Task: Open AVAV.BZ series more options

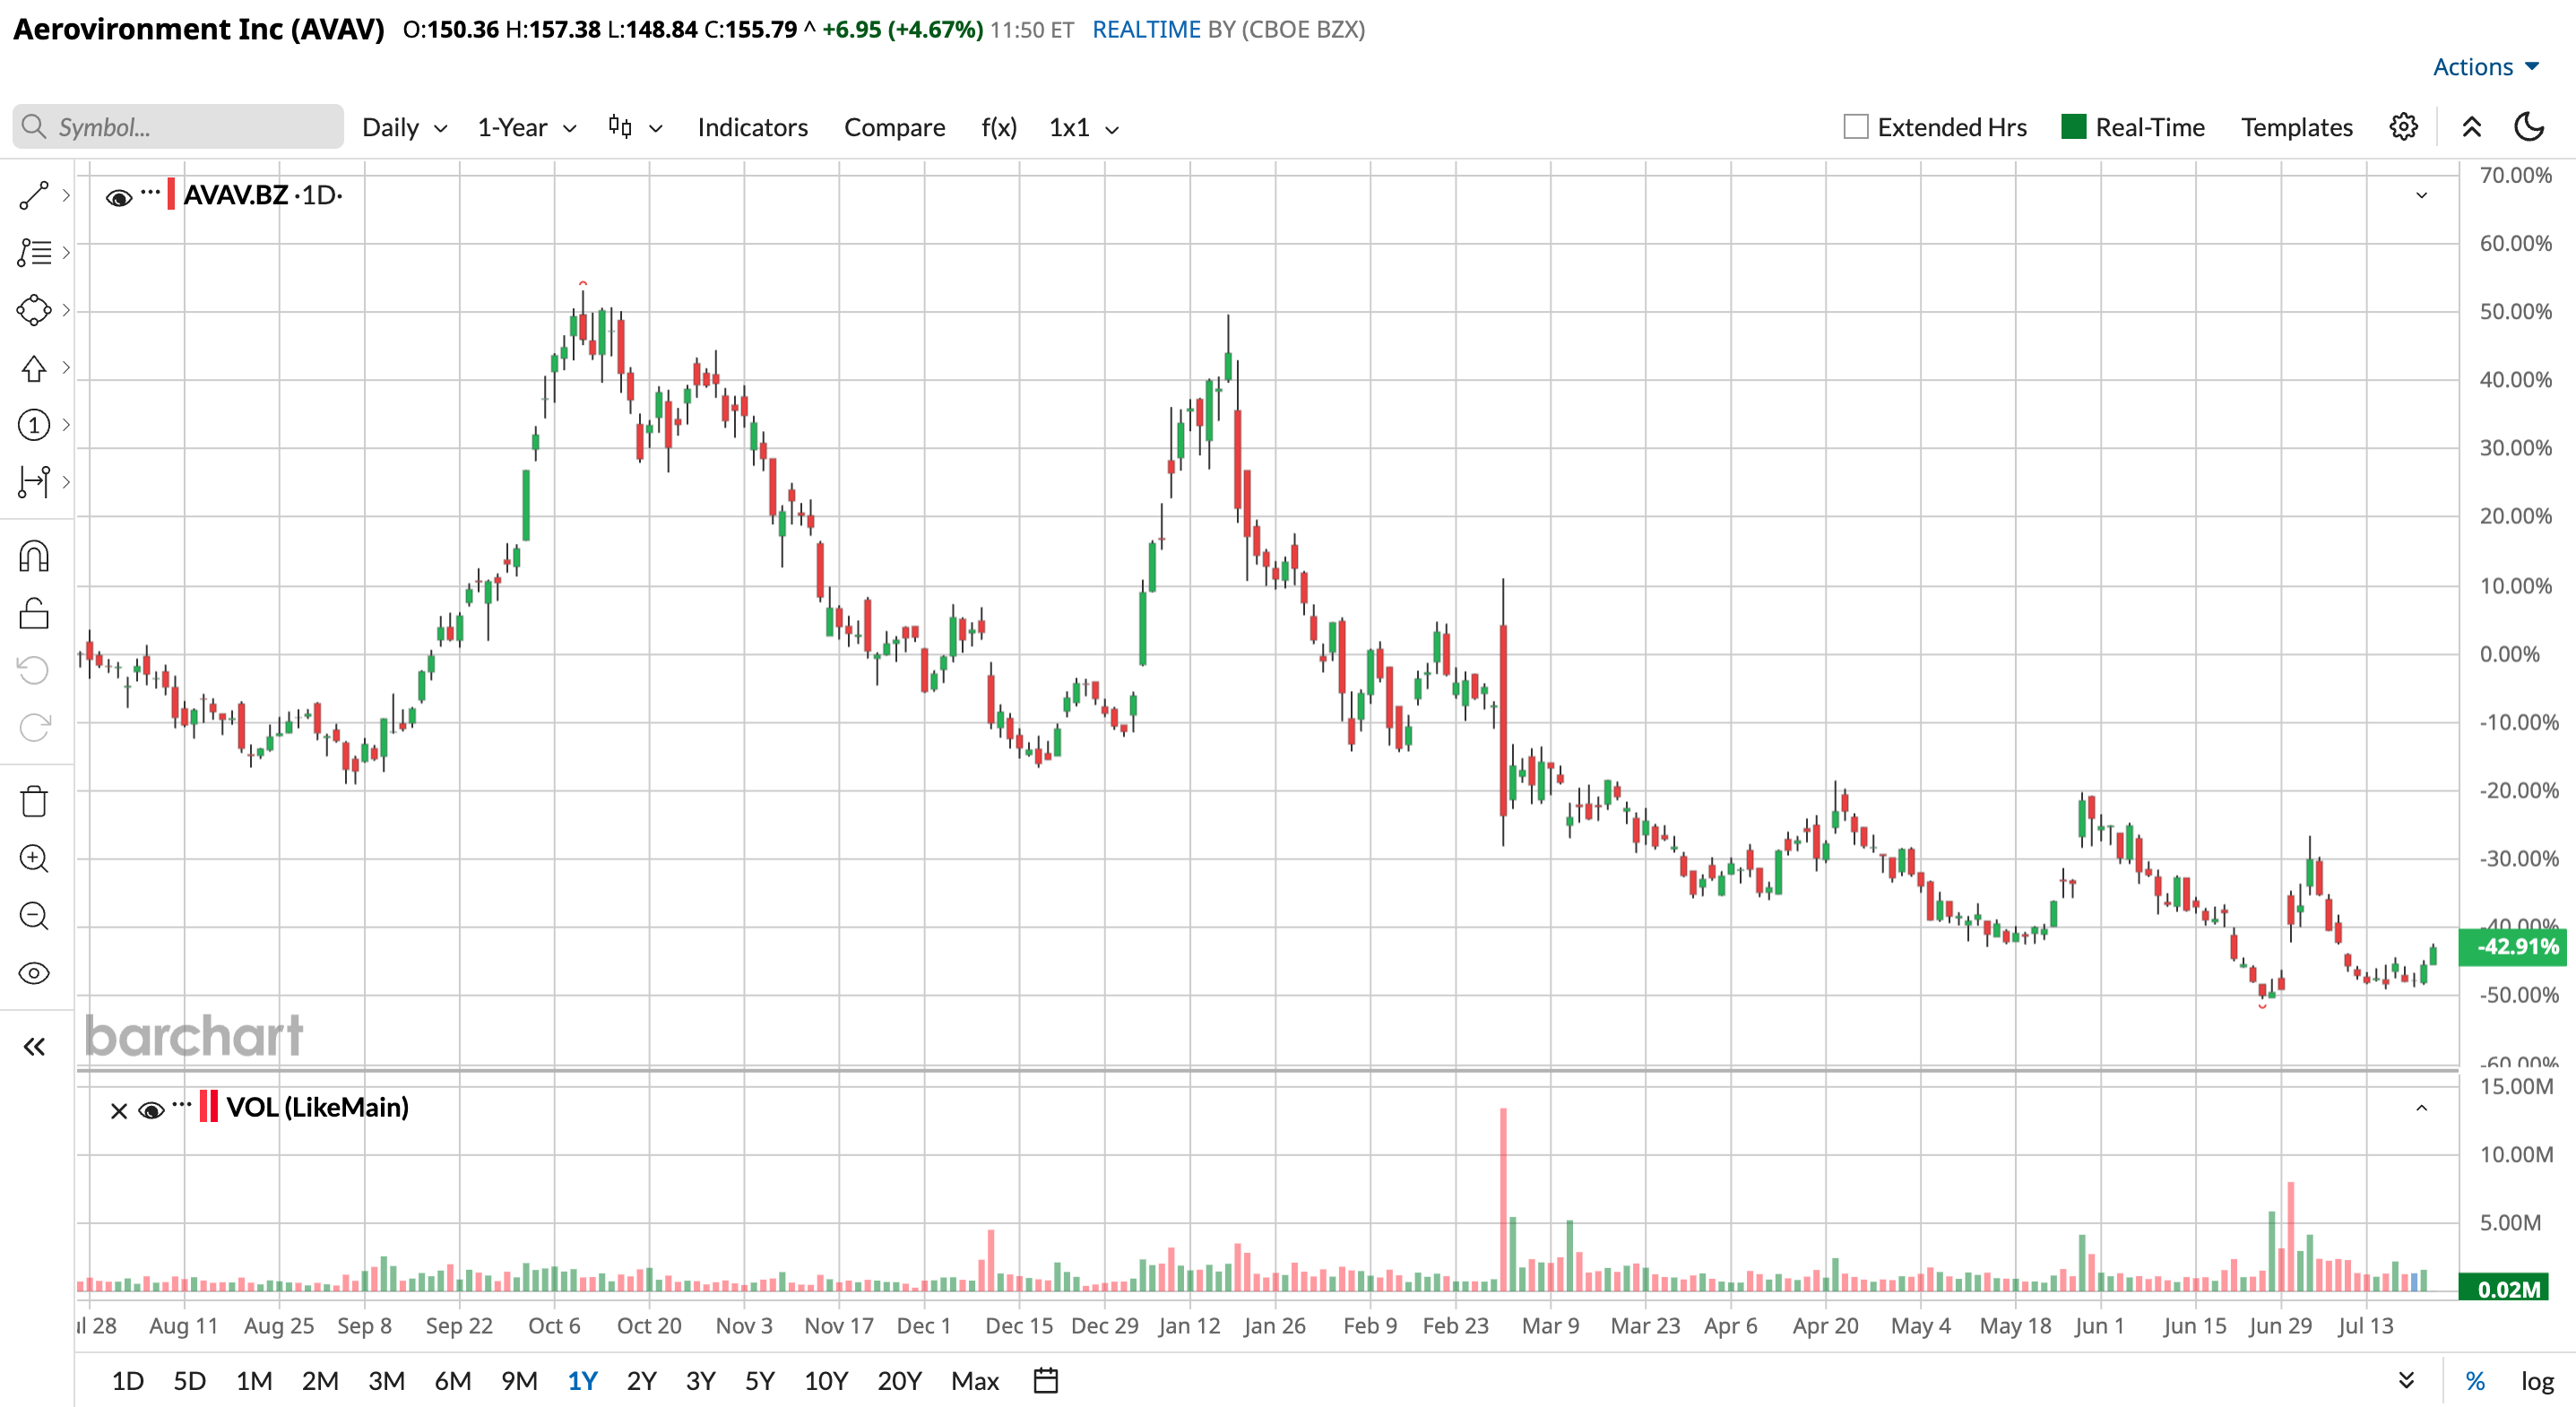Action: click(x=150, y=191)
